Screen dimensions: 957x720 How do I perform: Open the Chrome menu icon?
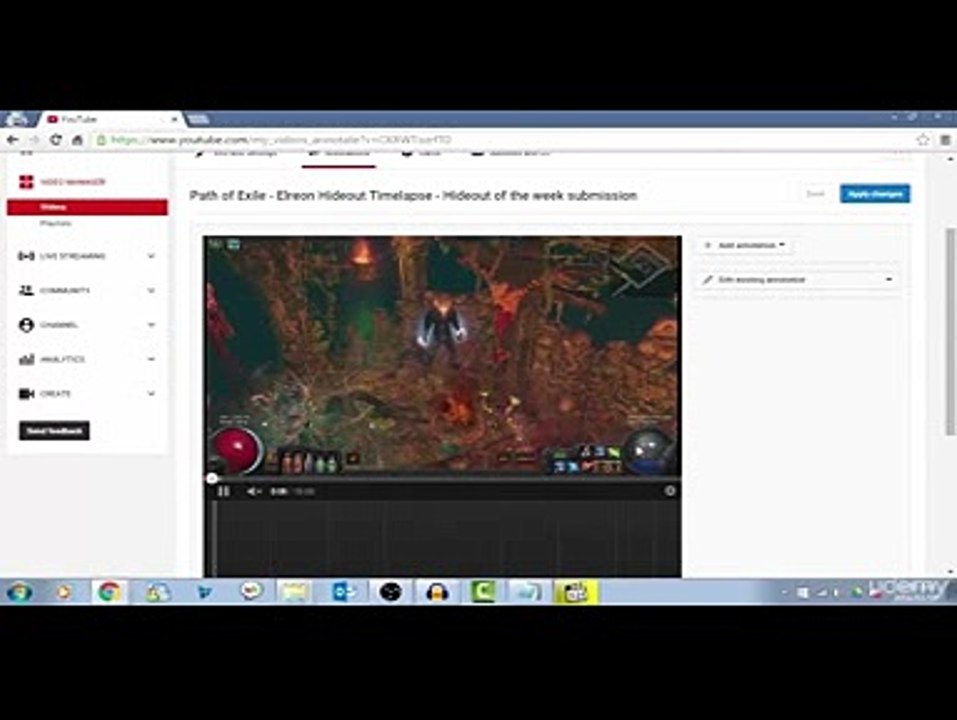click(945, 140)
